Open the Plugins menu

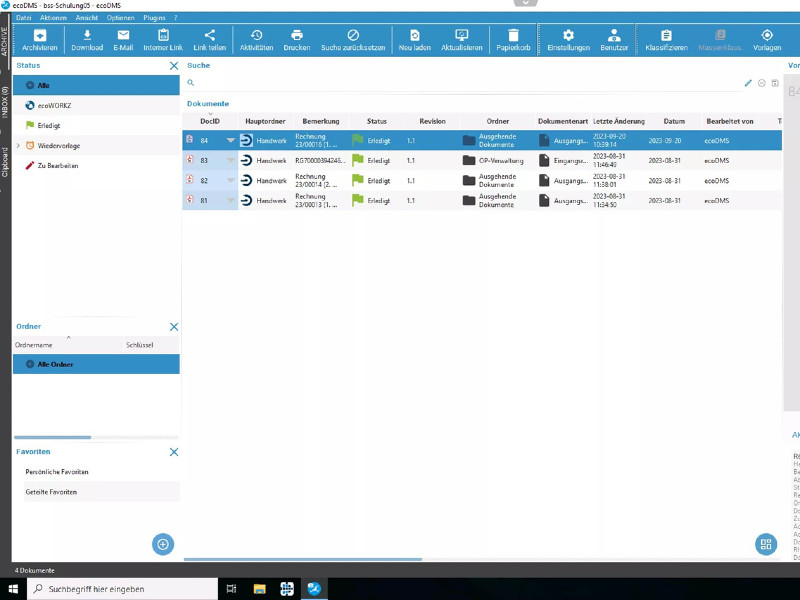coord(154,18)
